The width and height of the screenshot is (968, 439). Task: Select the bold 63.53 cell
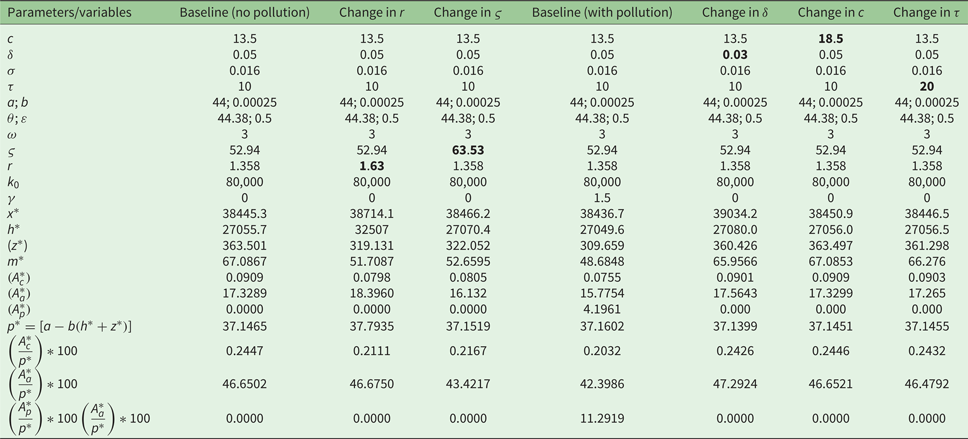(x=468, y=148)
